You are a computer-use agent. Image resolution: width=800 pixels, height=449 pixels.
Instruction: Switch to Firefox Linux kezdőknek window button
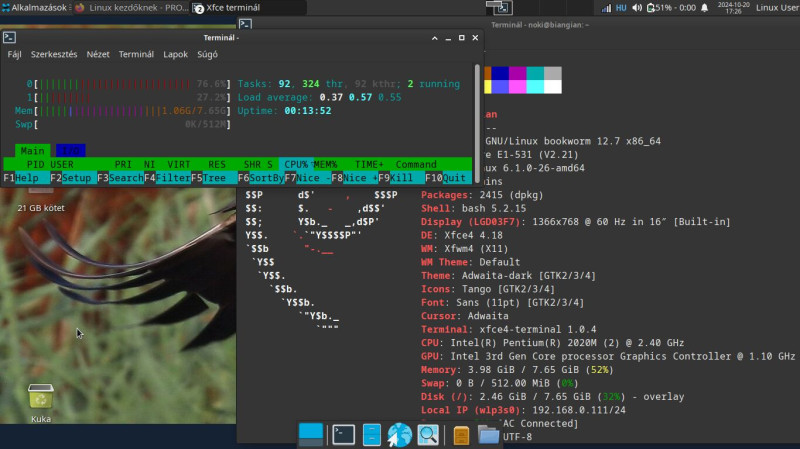pos(132,8)
